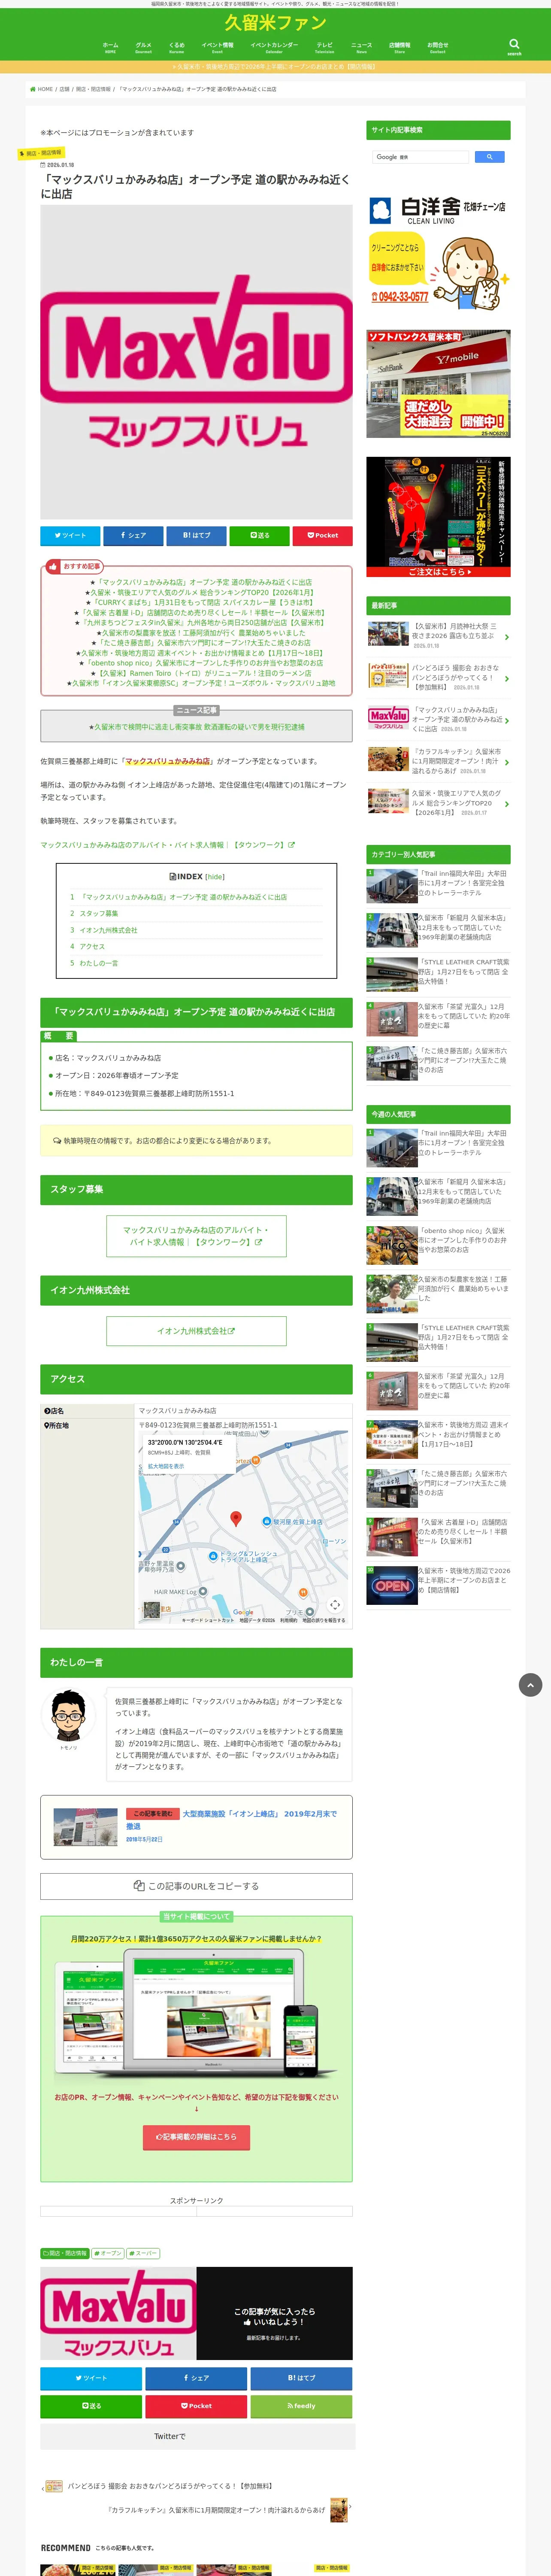
Task: Subscribe via the feedly button
Action: [301, 2406]
